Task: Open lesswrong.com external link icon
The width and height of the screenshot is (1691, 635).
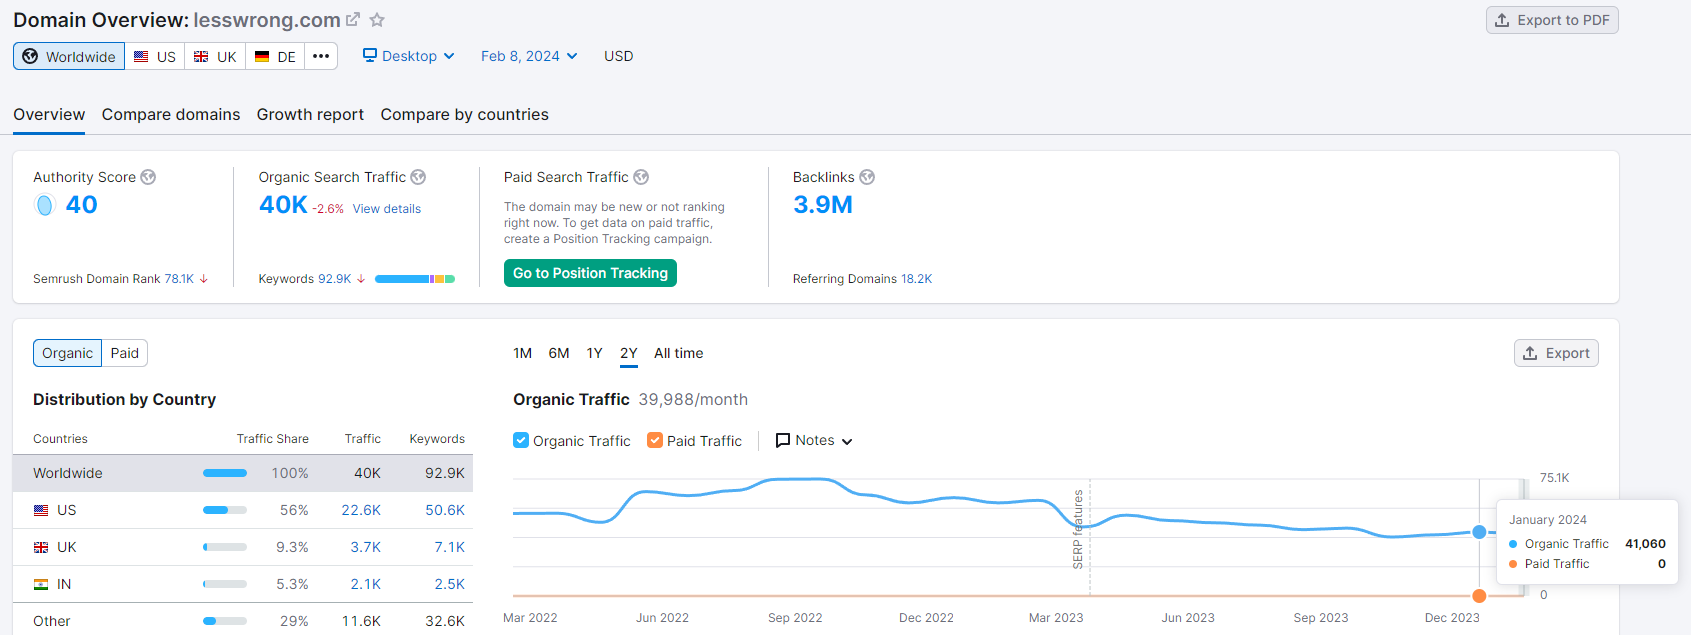Action: (353, 19)
